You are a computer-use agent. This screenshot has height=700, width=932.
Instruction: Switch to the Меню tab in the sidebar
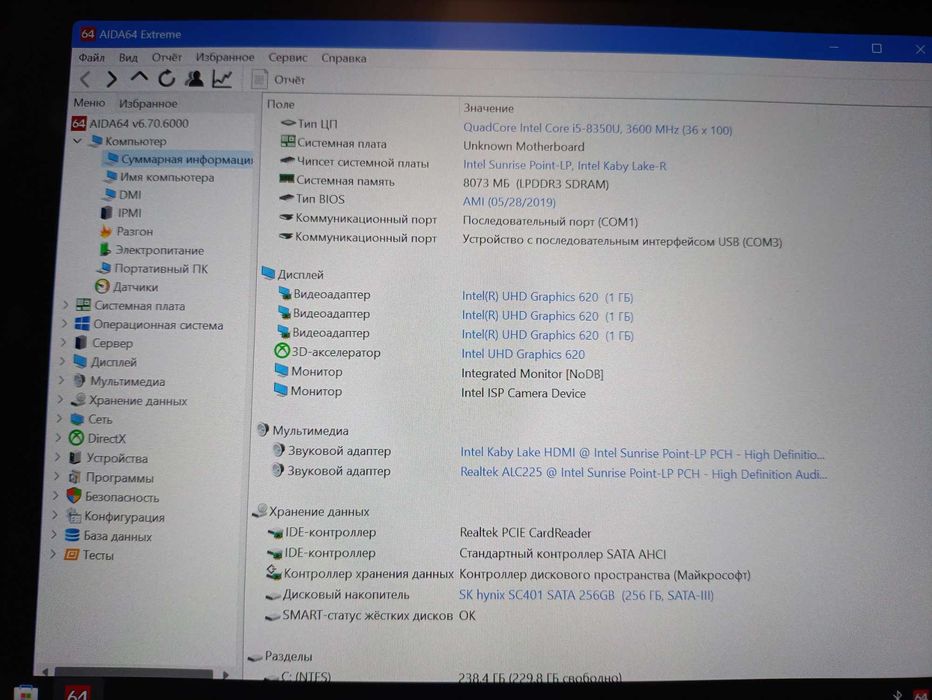[x=89, y=103]
